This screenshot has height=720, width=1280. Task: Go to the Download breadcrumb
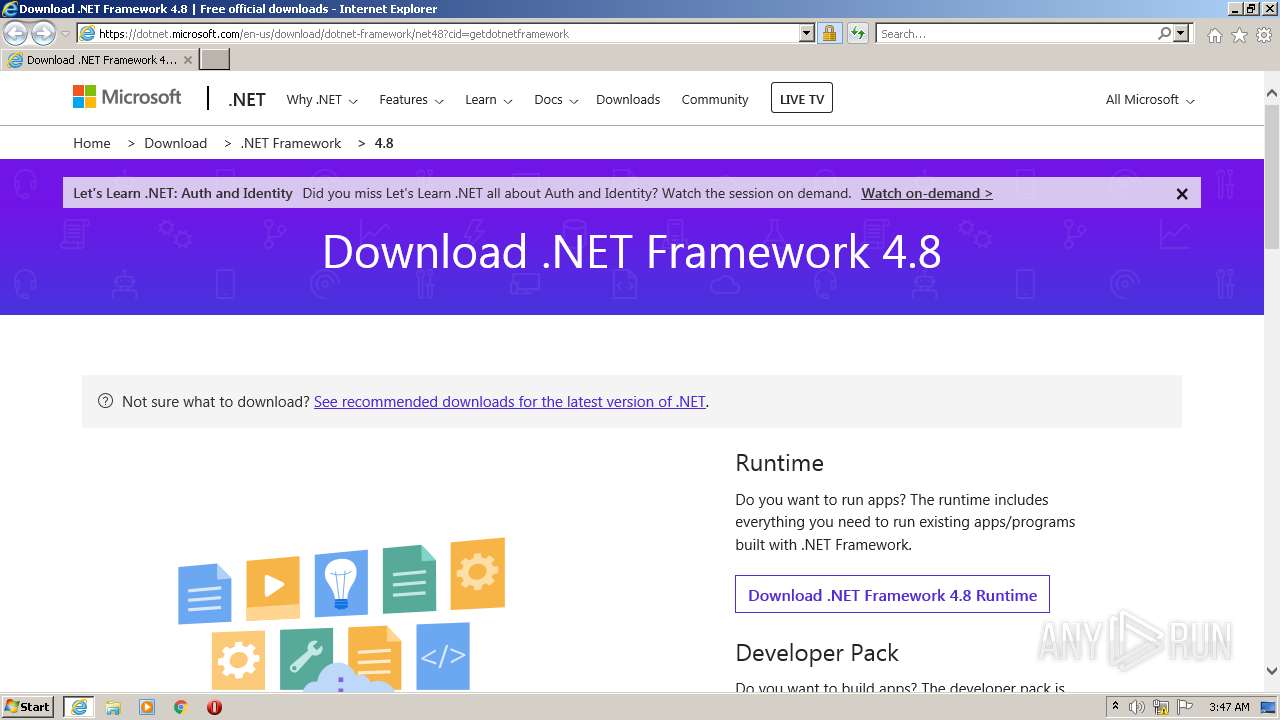pos(176,143)
